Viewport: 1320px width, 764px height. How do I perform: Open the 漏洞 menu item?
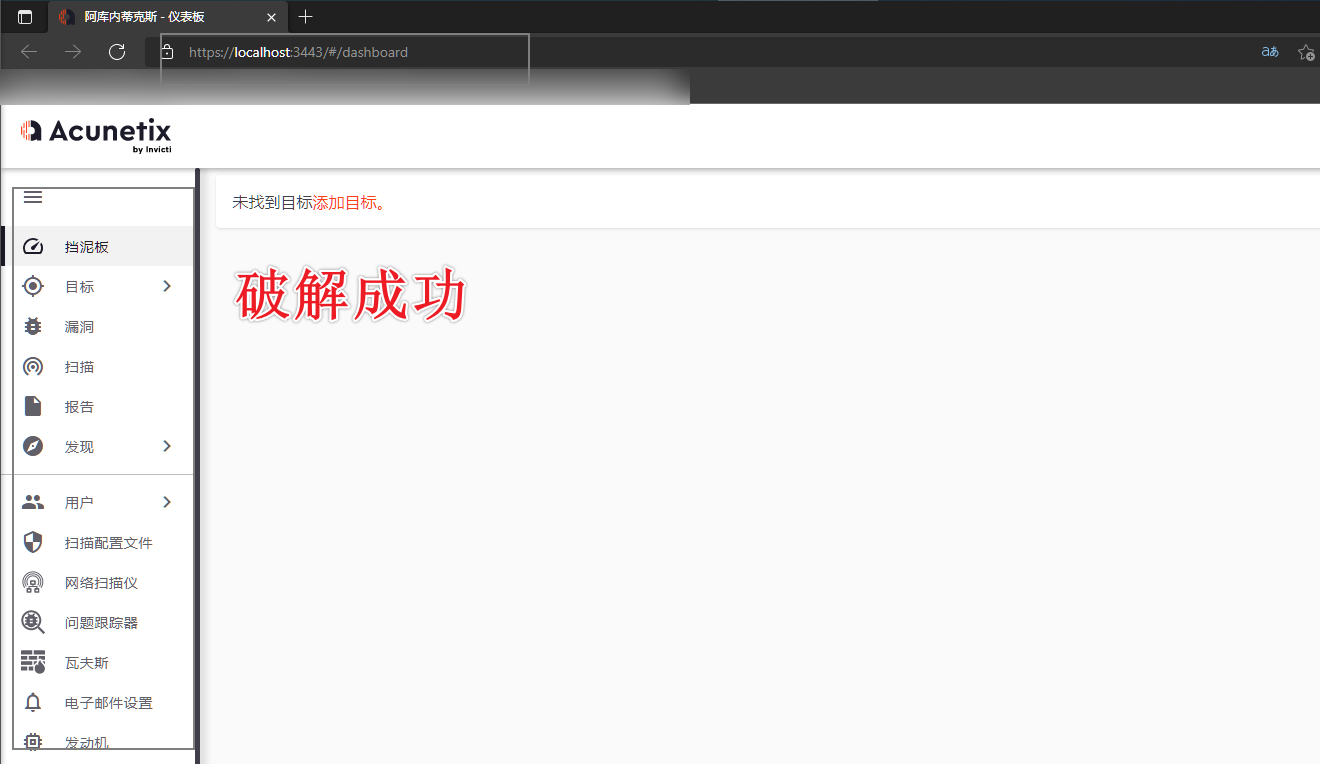[99, 327]
